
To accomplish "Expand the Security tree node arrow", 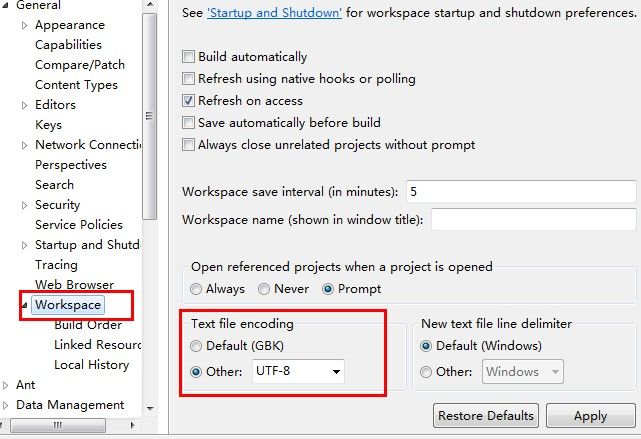I will pyautogui.click(x=25, y=205).
